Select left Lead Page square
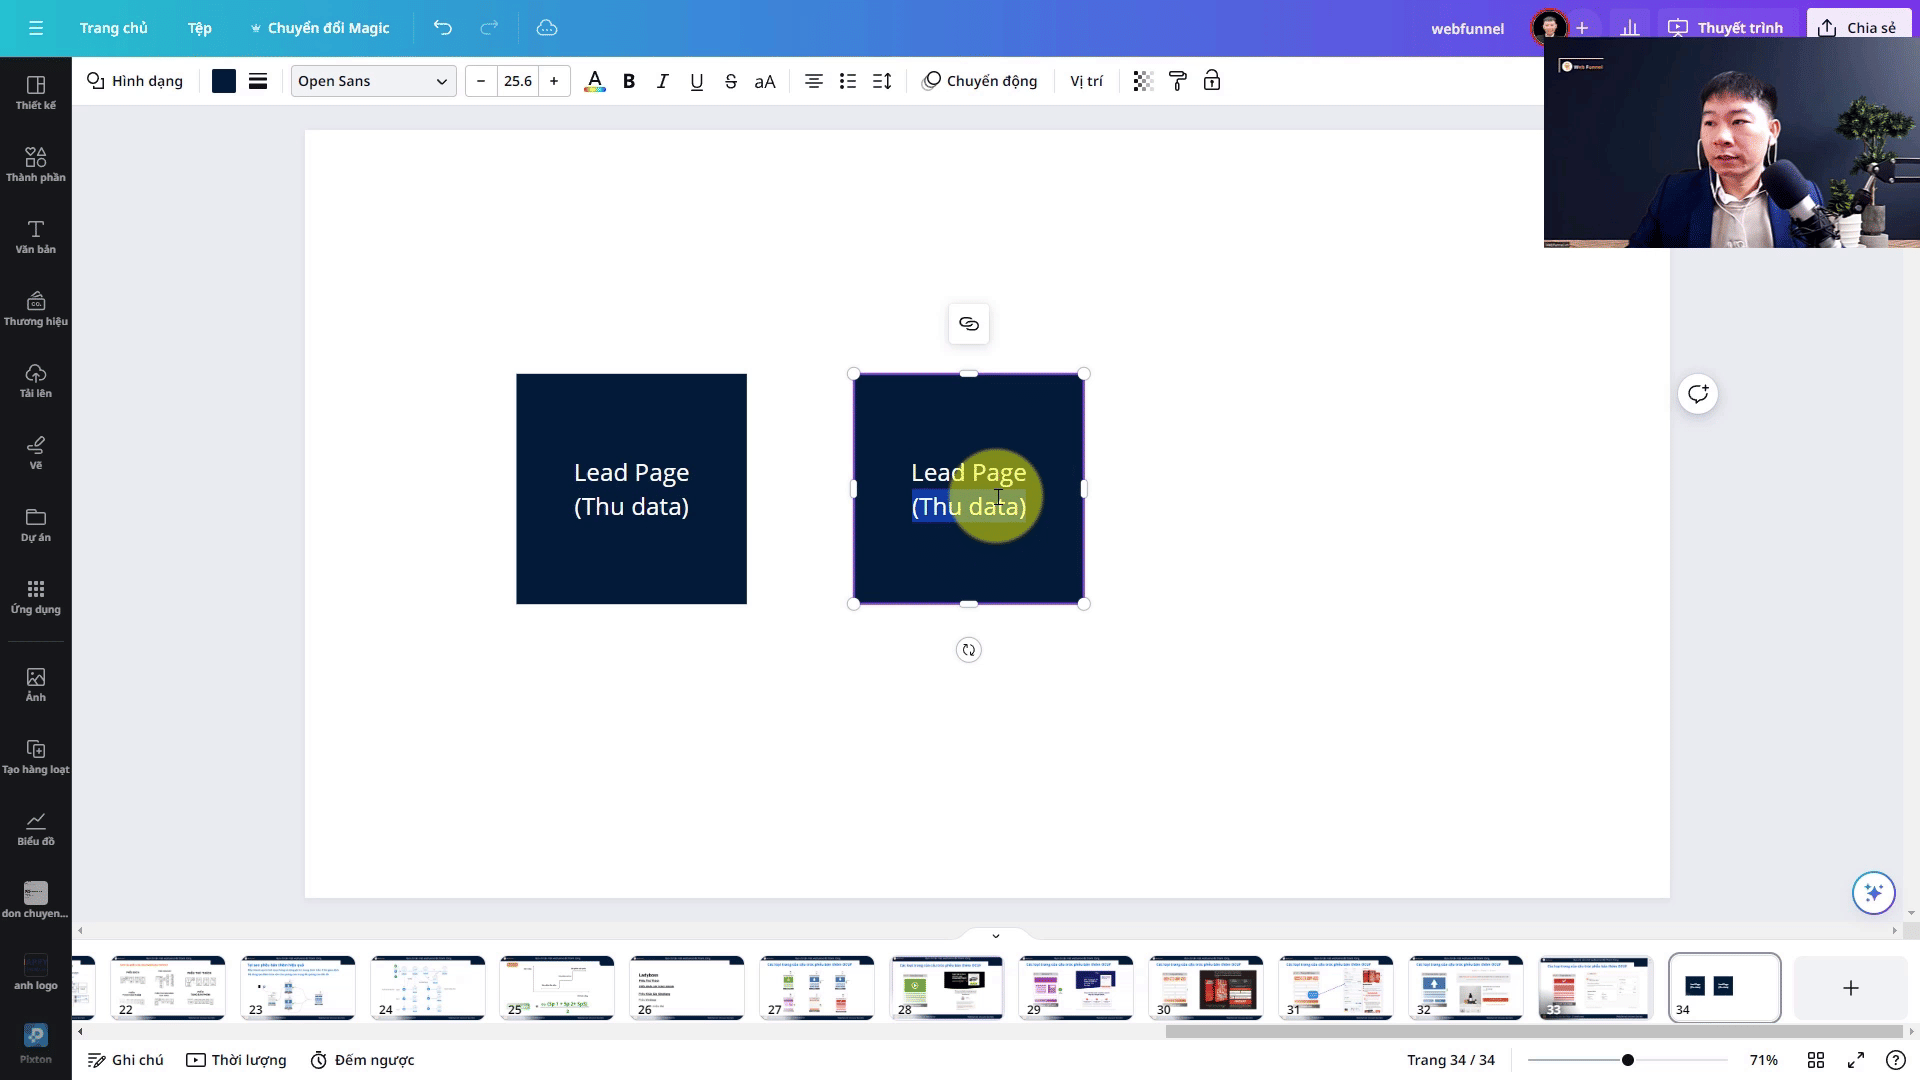This screenshot has width=1920, height=1080. [x=631, y=489]
